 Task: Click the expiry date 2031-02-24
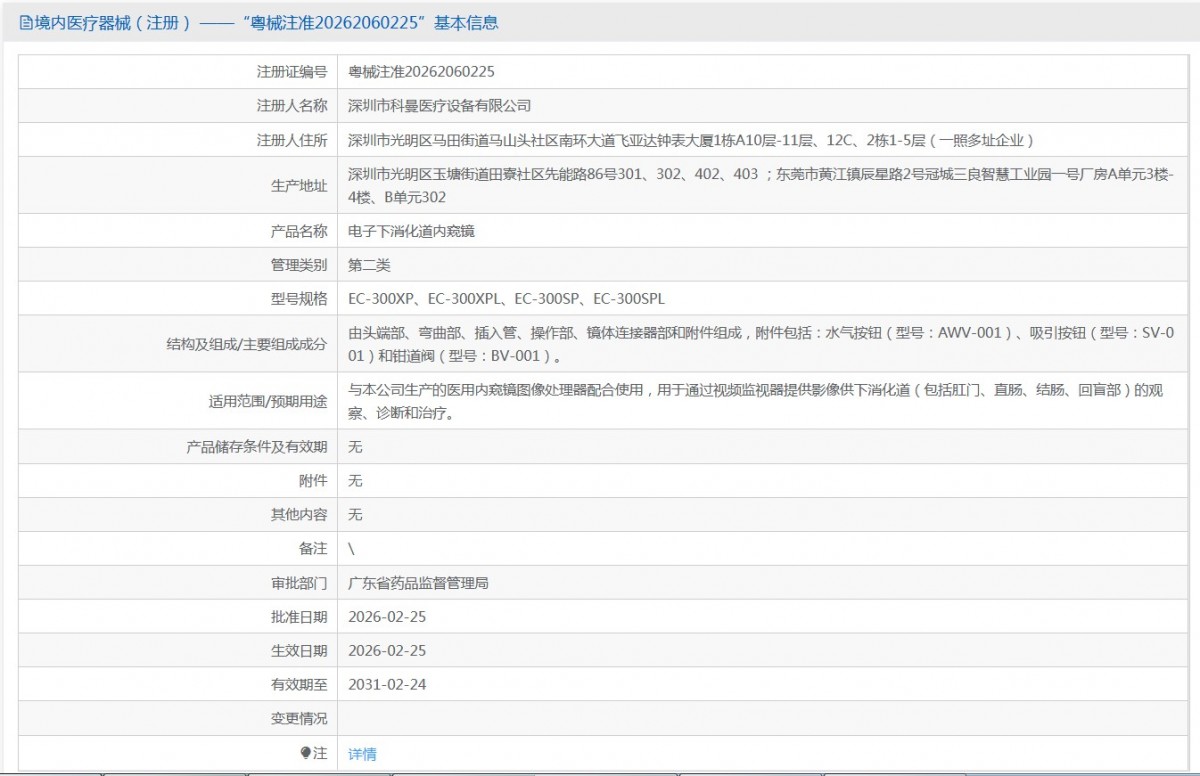click(x=387, y=685)
